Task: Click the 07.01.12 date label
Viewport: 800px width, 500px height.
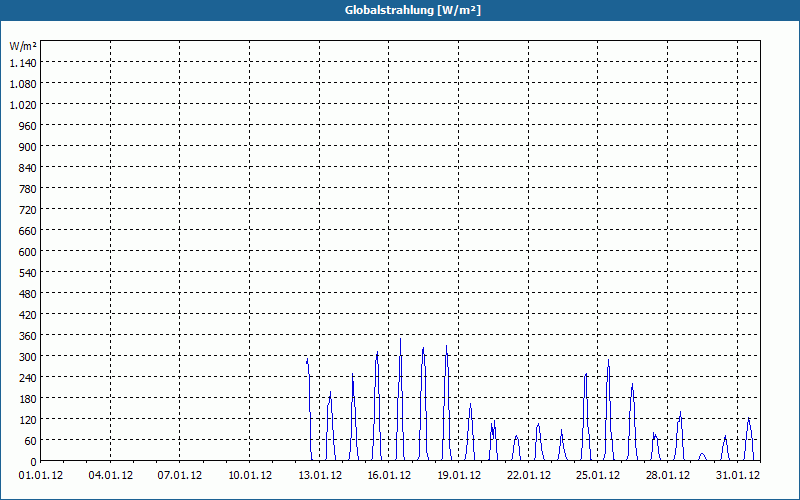Action: (180, 476)
